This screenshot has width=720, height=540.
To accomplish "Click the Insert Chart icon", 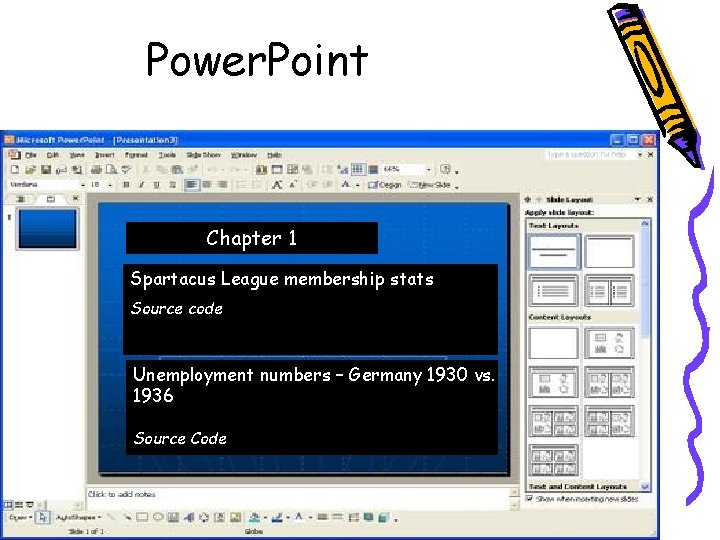I will coord(261,169).
